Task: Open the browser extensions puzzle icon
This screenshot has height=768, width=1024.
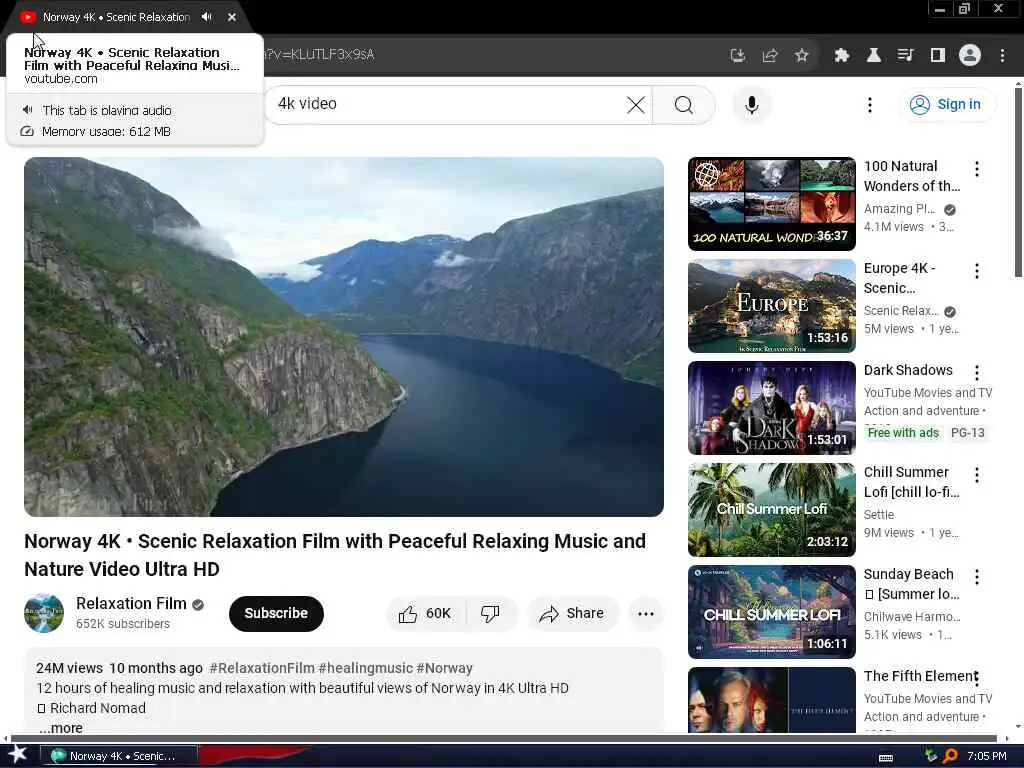Action: point(842,56)
